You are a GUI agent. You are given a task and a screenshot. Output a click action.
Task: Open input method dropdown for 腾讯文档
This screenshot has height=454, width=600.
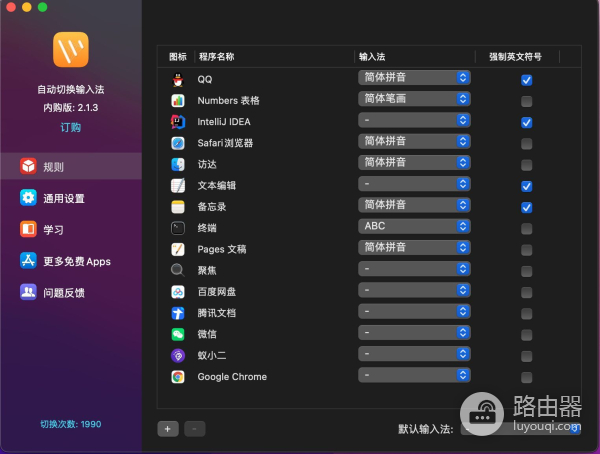coord(414,311)
